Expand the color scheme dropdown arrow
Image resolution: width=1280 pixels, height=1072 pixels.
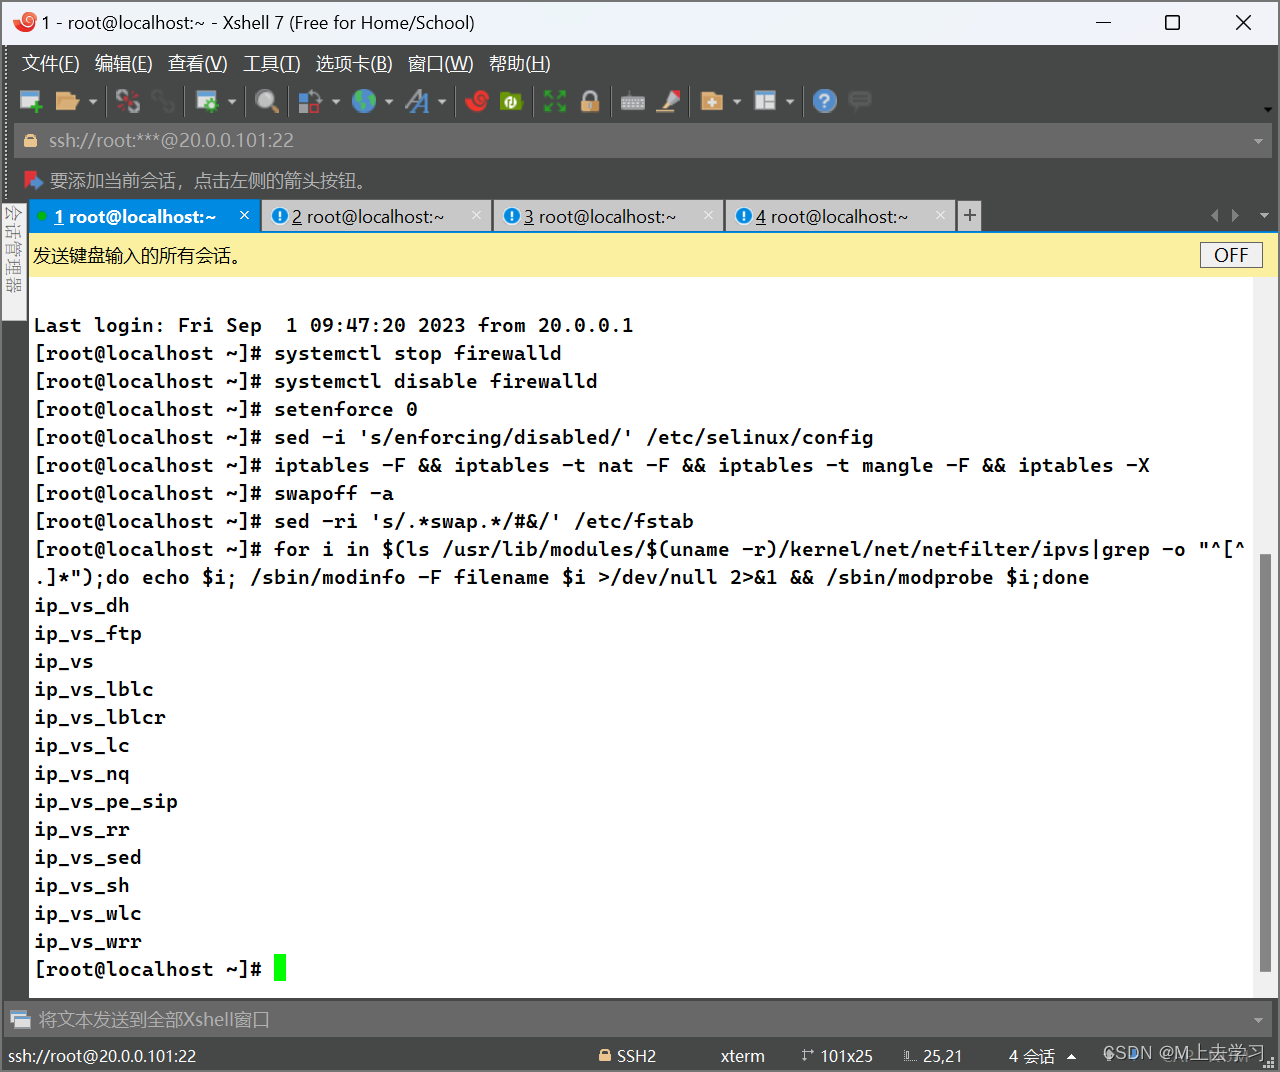(336, 102)
